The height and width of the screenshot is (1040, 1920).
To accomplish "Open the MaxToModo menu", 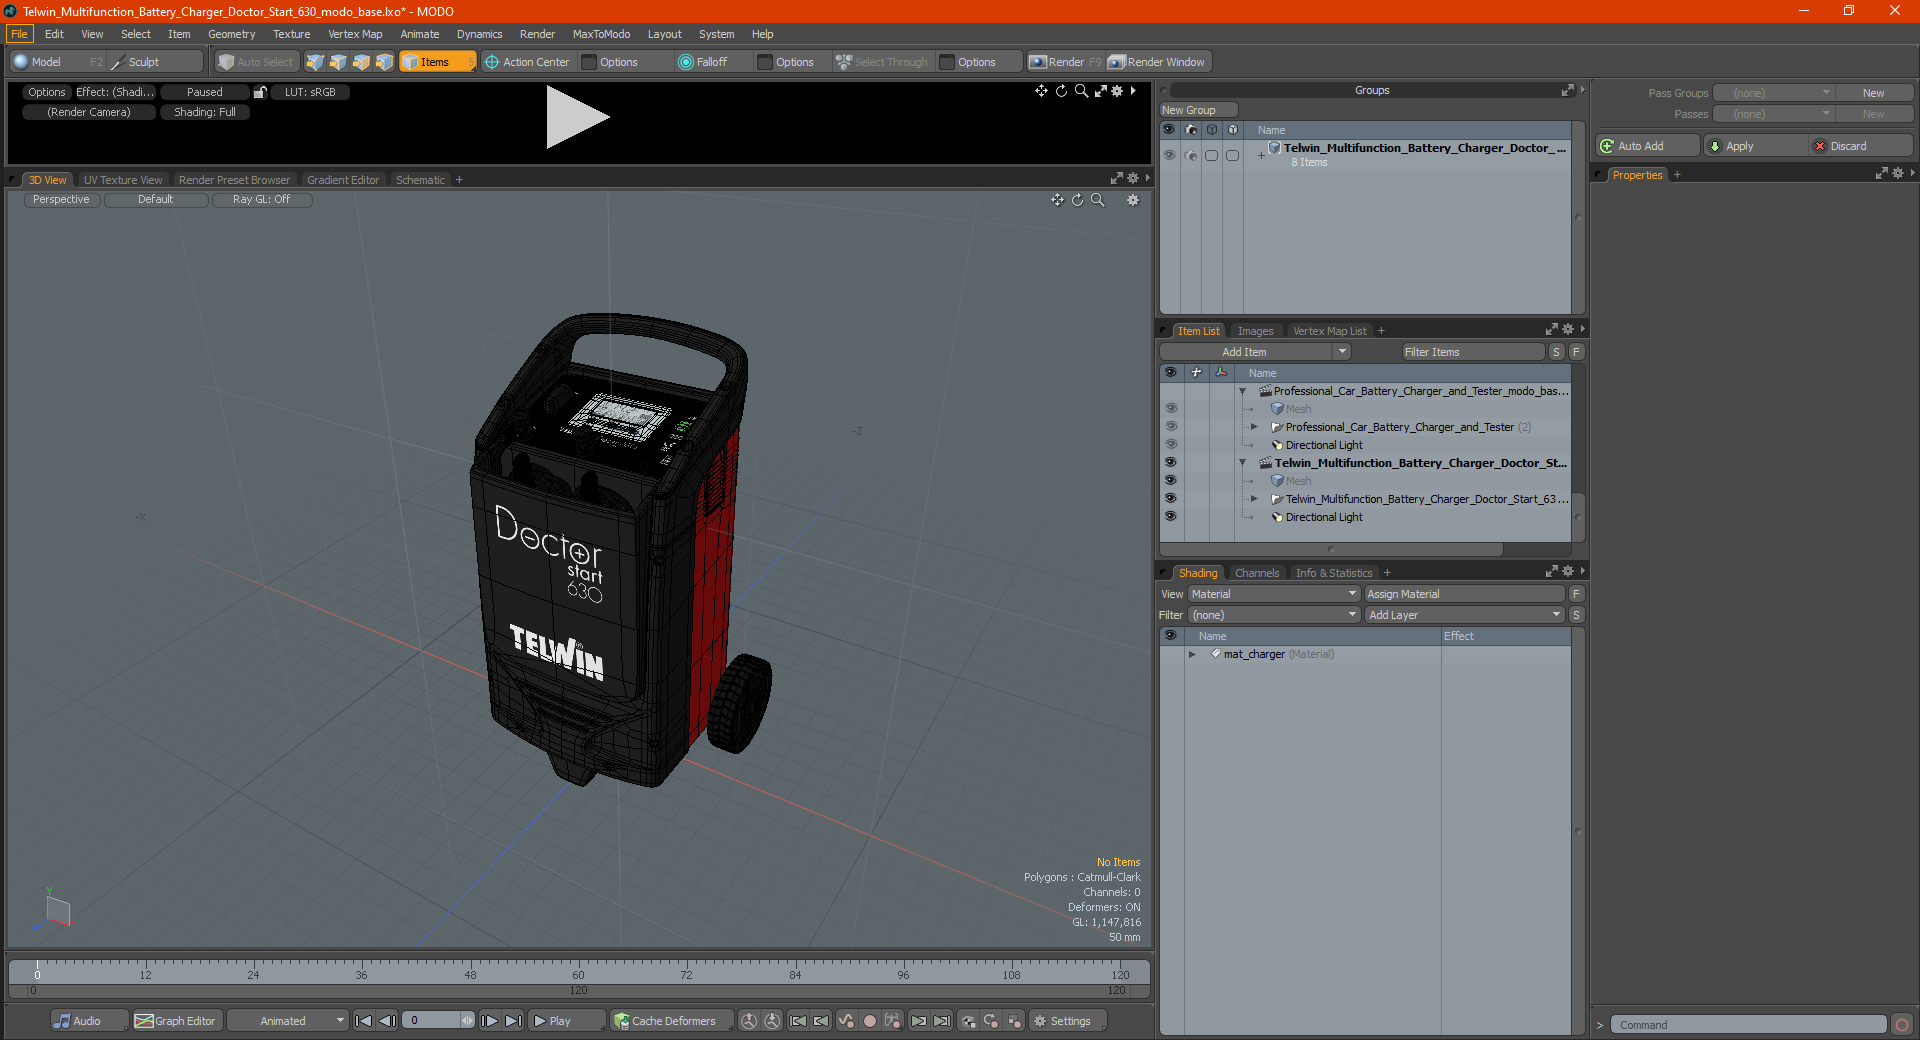I will click(x=601, y=34).
